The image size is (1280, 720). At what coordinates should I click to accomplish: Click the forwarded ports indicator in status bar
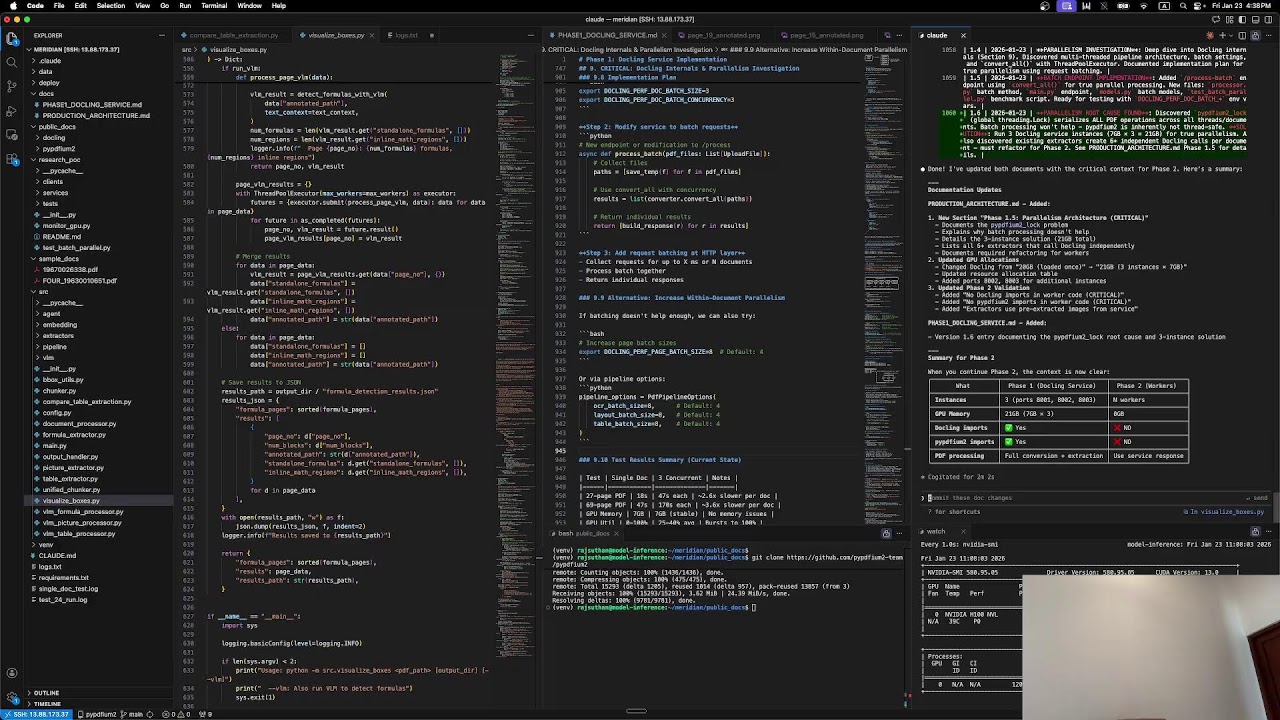pyautogui.click(x=206, y=714)
